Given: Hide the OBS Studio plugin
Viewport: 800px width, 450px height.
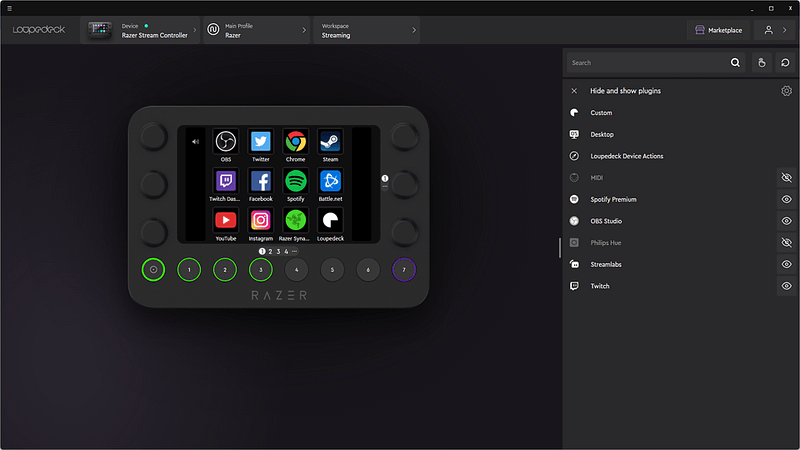Looking at the screenshot, I should pos(786,221).
